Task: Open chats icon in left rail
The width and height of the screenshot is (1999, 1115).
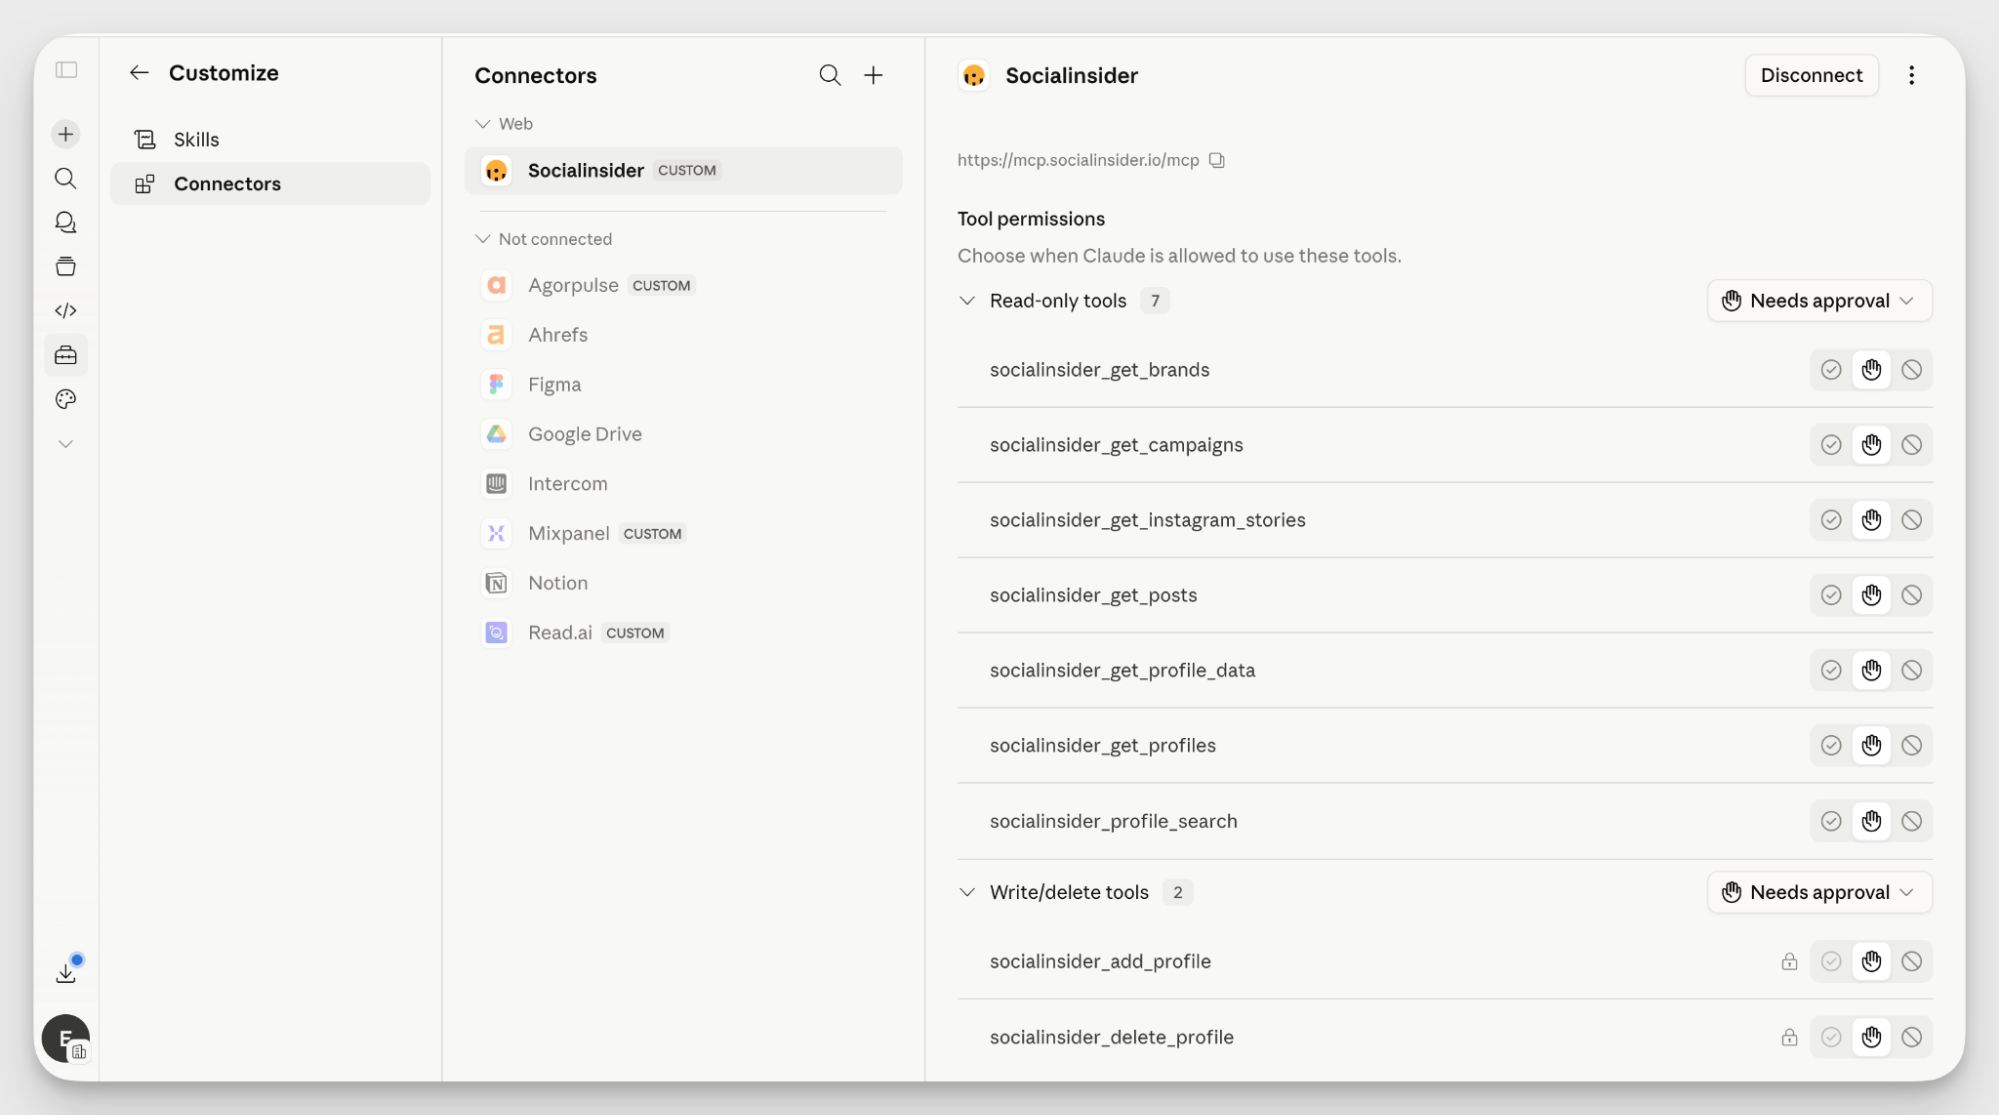Action: pyautogui.click(x=66, y=222)
